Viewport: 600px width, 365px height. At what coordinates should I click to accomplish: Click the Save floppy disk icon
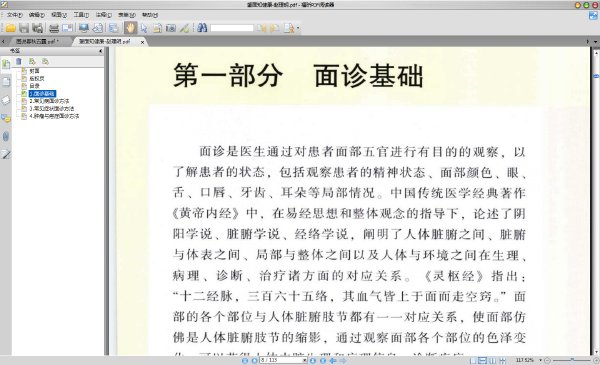click(24, 28)
